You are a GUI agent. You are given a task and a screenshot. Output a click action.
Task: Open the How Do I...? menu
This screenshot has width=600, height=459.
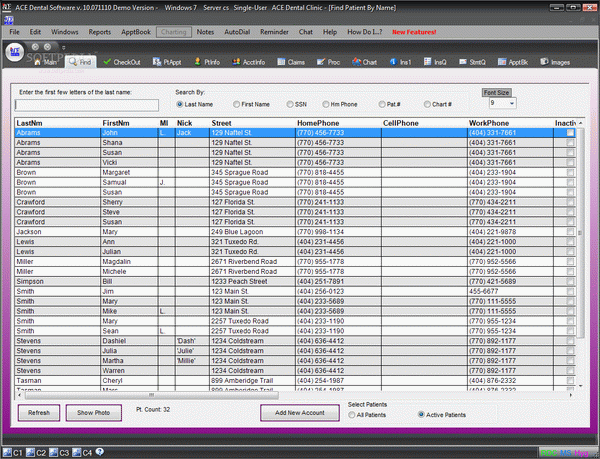tap(363, 32)
